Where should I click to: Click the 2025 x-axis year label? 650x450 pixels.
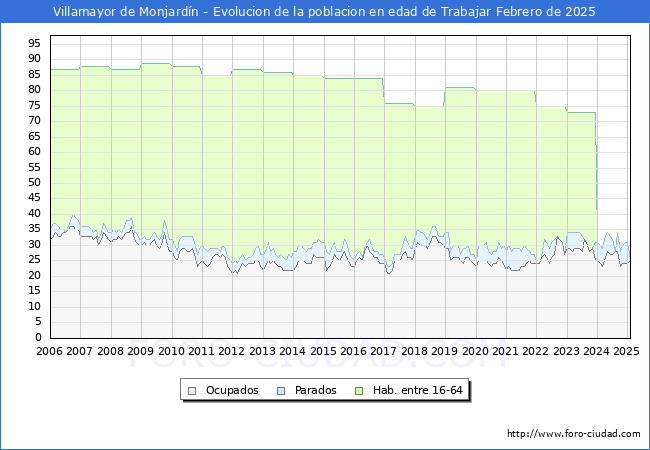[x=626, y=351]
